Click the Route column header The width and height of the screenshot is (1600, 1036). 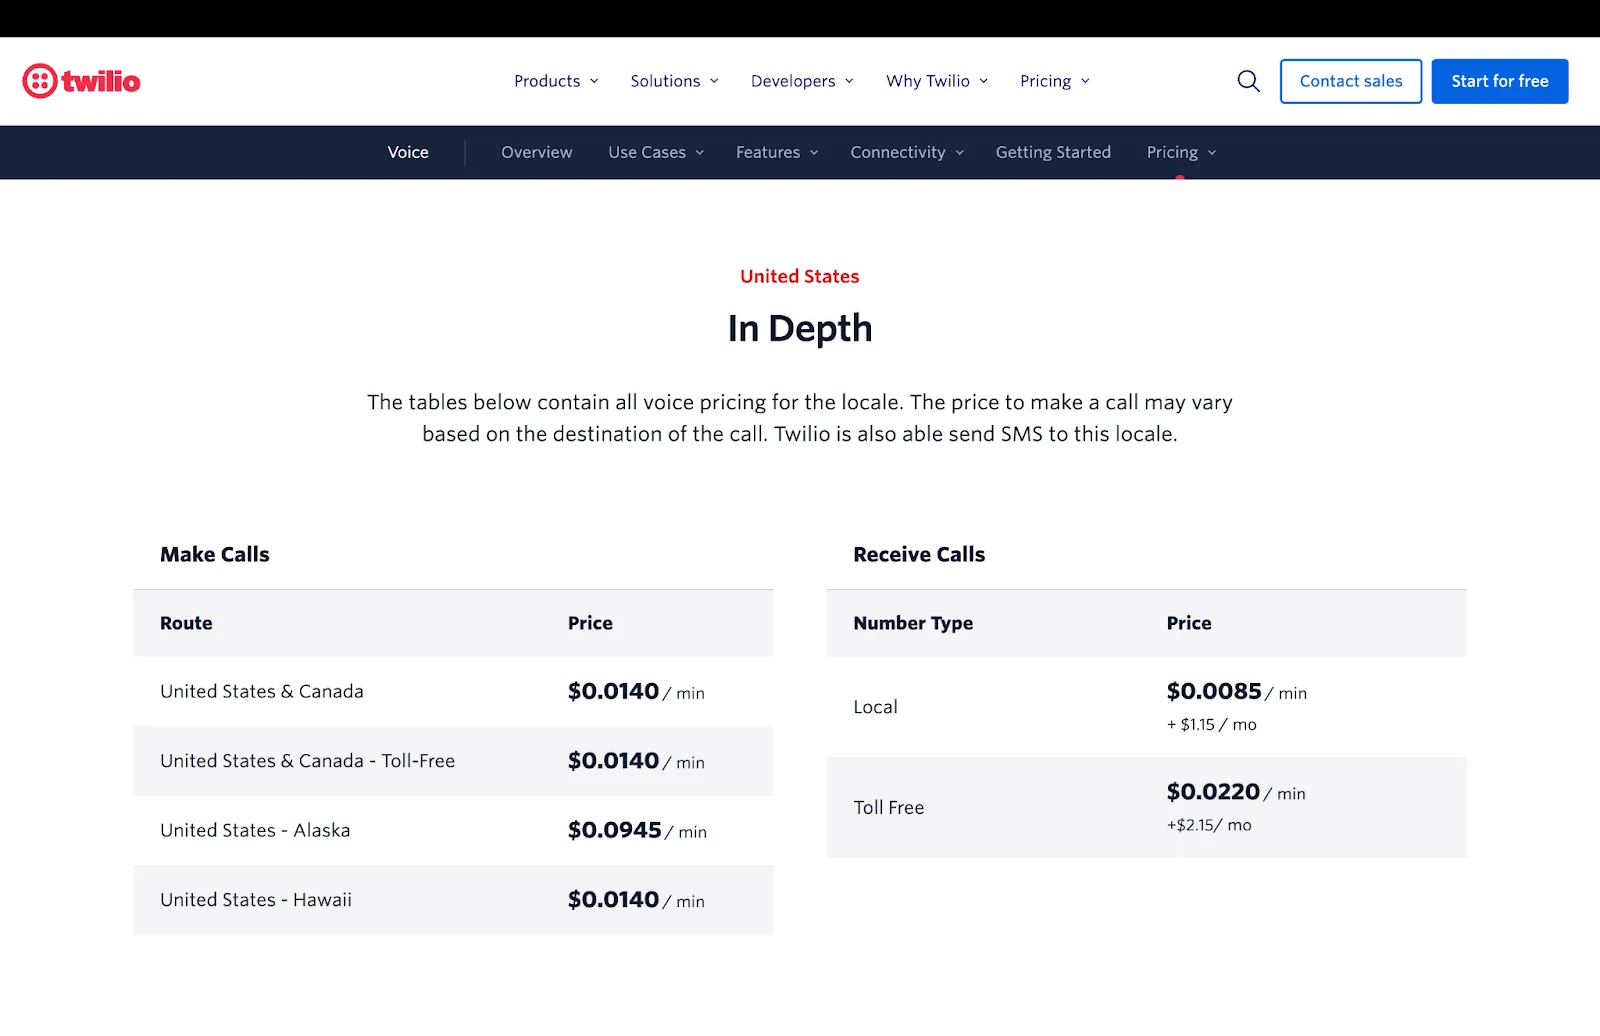pyautogui.click(x=186, y=623)
